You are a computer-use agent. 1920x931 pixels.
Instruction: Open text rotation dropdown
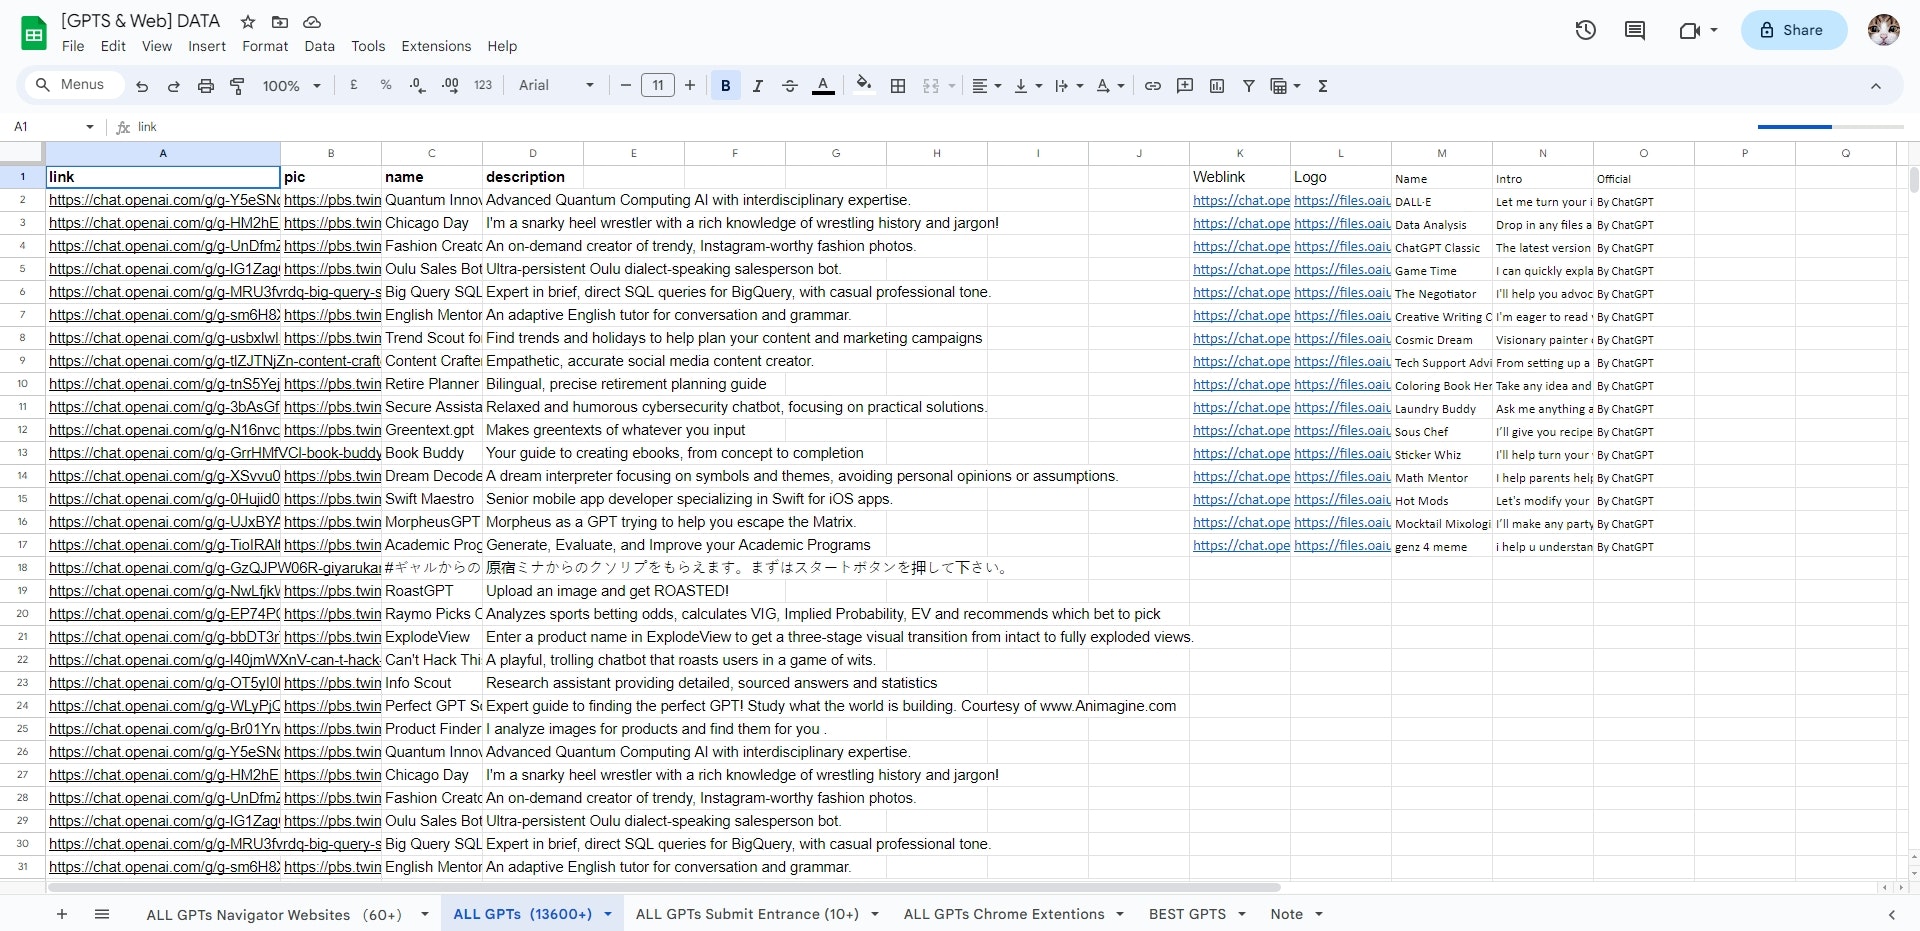tap(1110, 86)
